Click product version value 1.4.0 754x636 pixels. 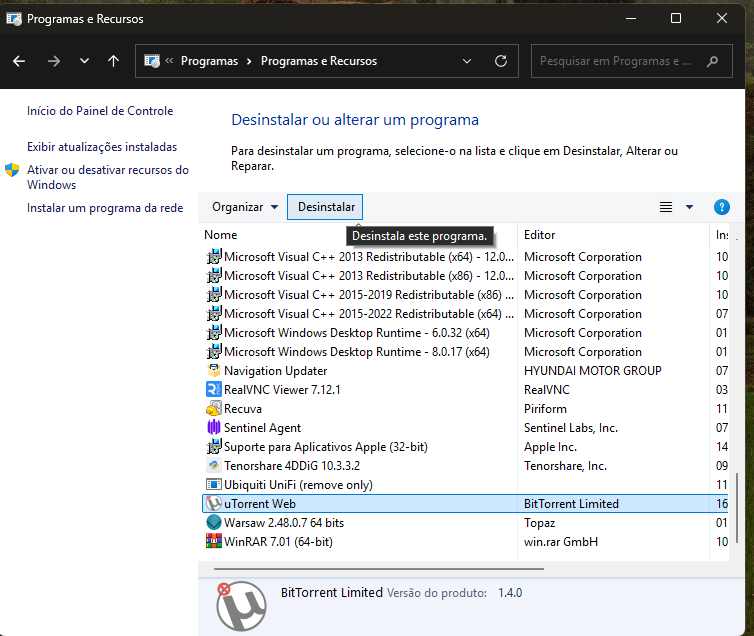pos(510,593)
